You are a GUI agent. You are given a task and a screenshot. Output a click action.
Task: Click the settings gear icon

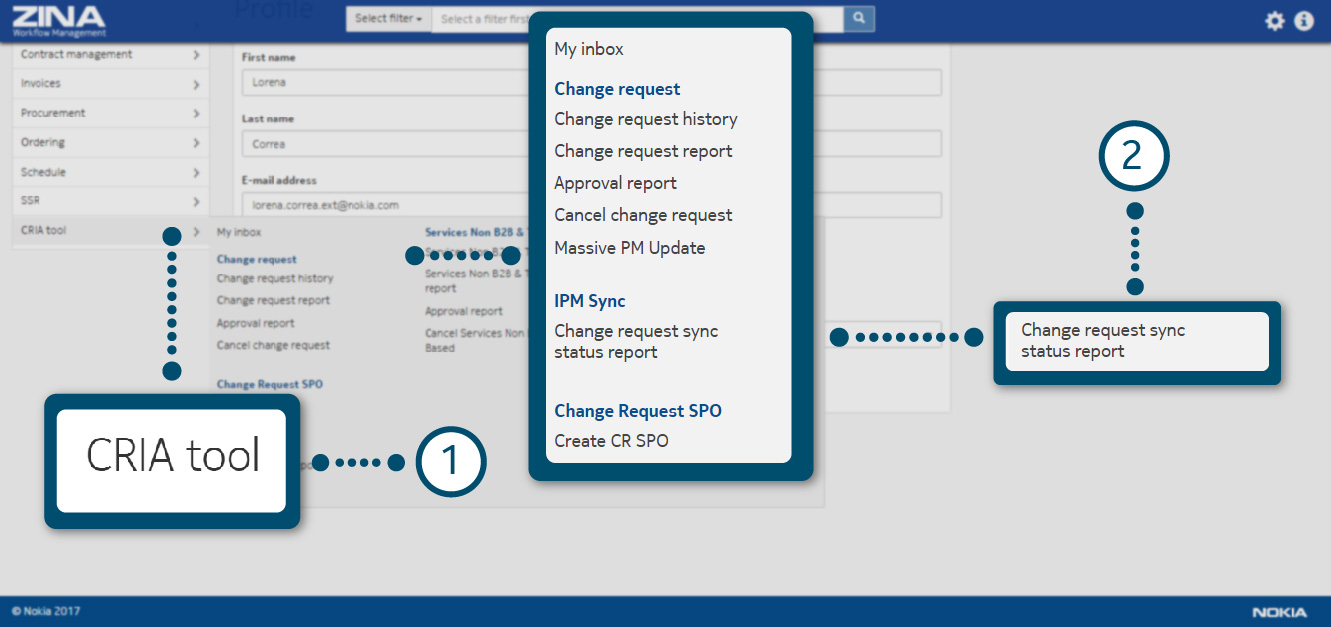pos(1274,21)
